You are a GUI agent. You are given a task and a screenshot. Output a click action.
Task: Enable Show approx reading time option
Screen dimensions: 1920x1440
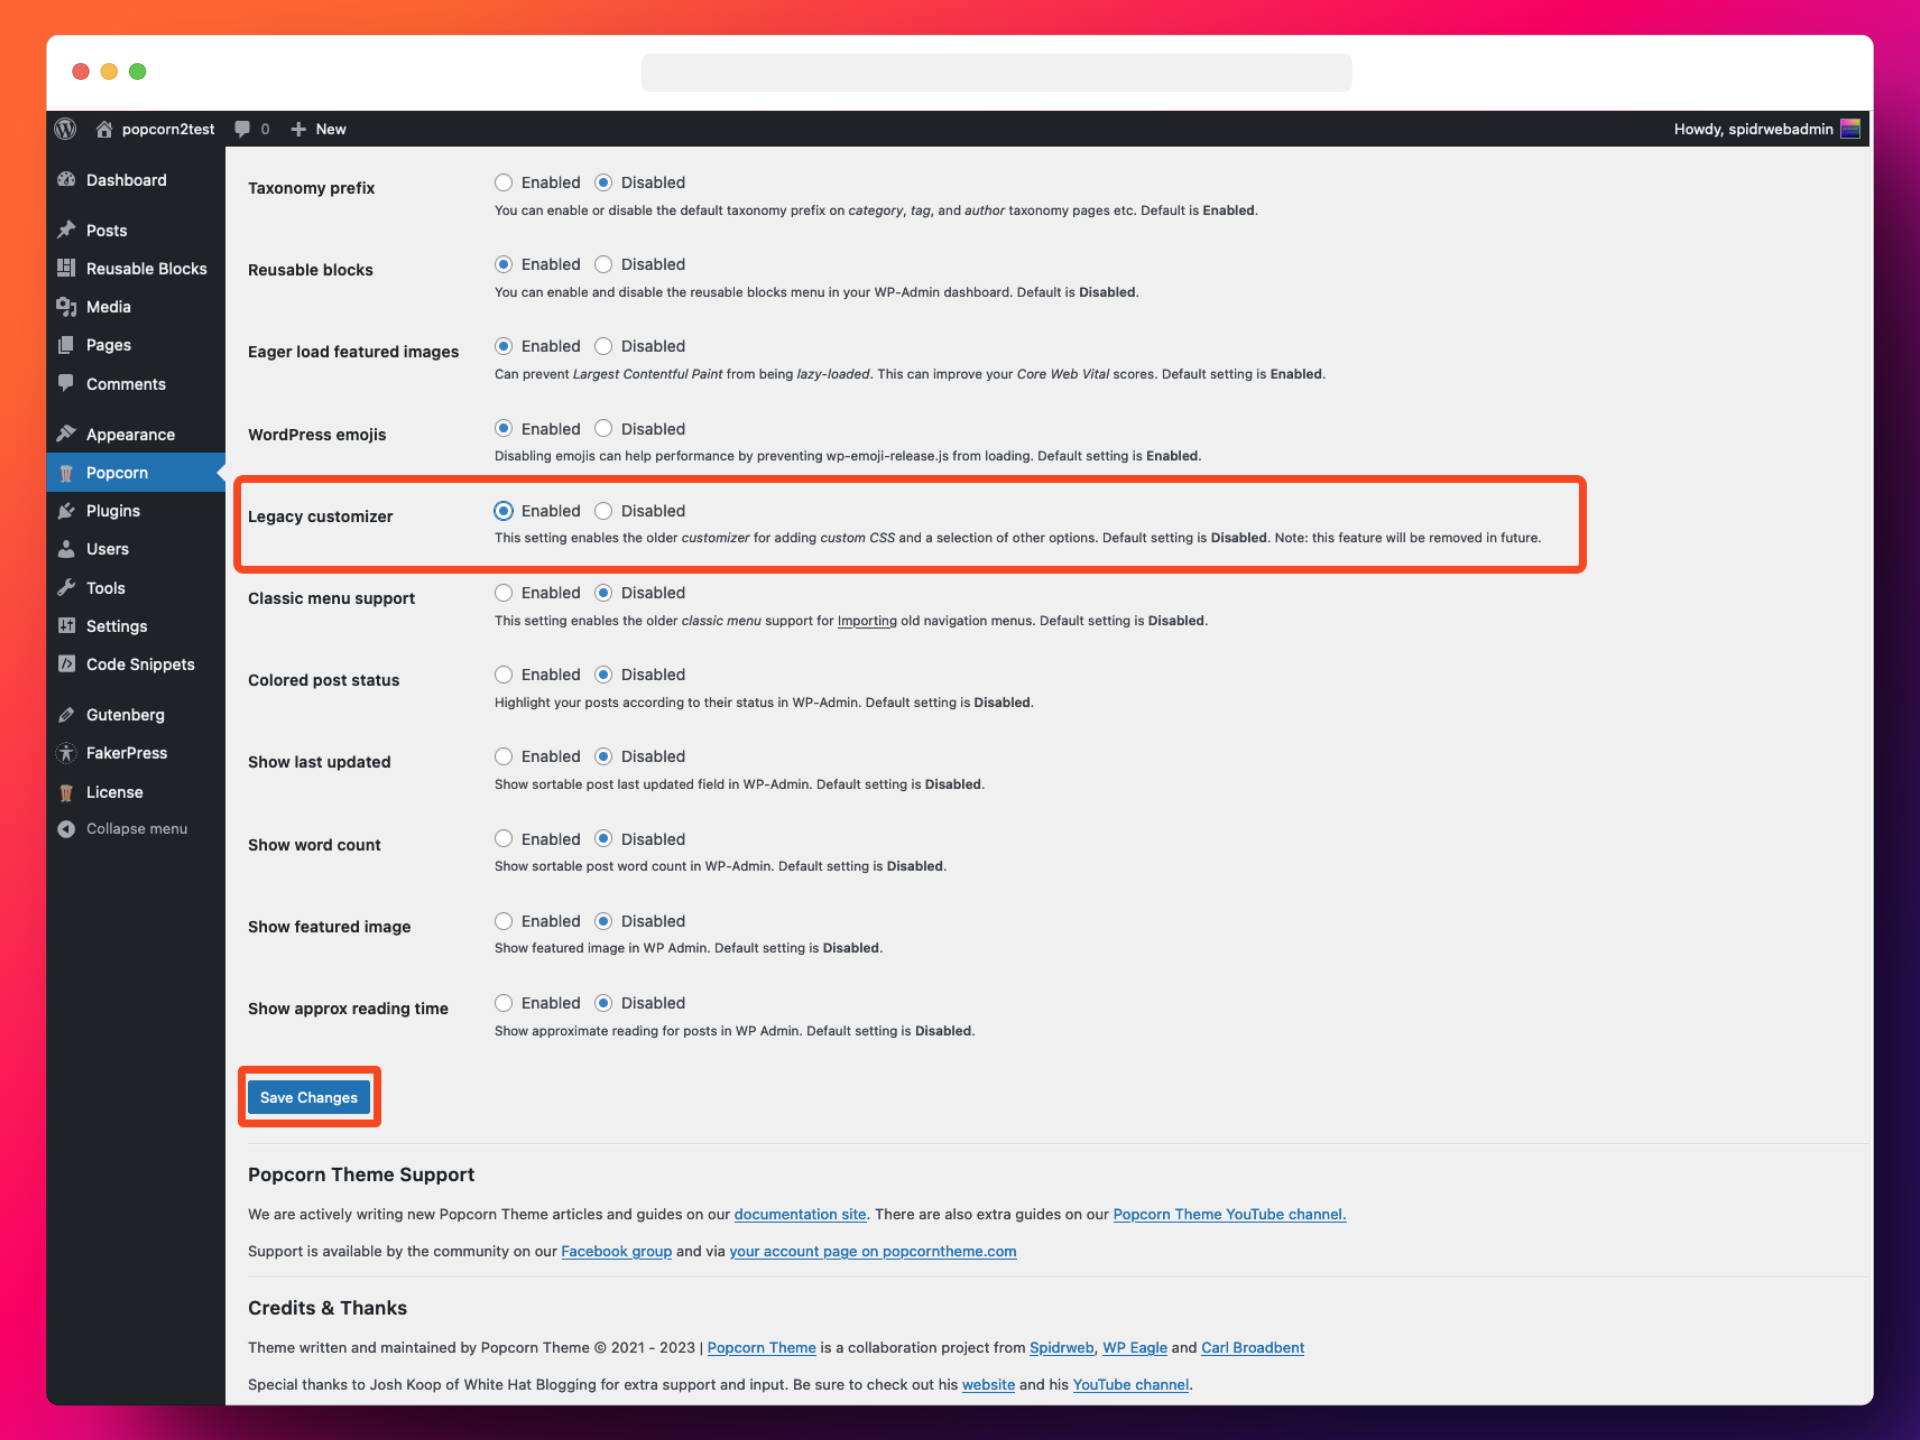tap(503, 1003)
